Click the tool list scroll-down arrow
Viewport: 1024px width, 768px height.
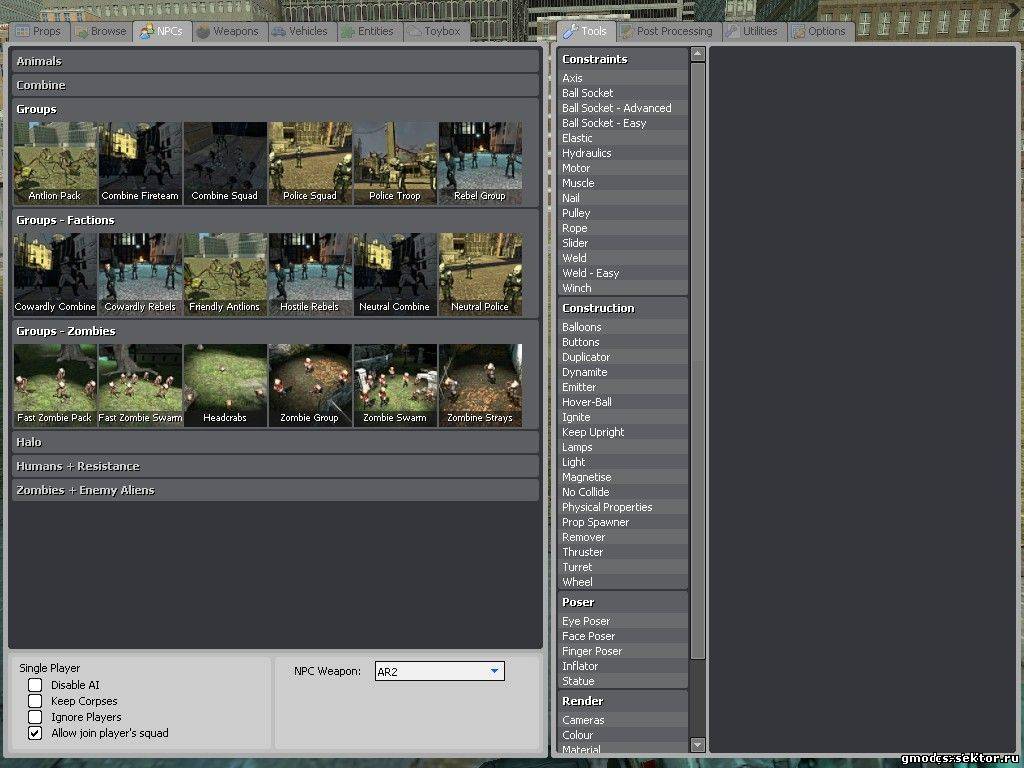pyautogui.click(x=697, y=744)
